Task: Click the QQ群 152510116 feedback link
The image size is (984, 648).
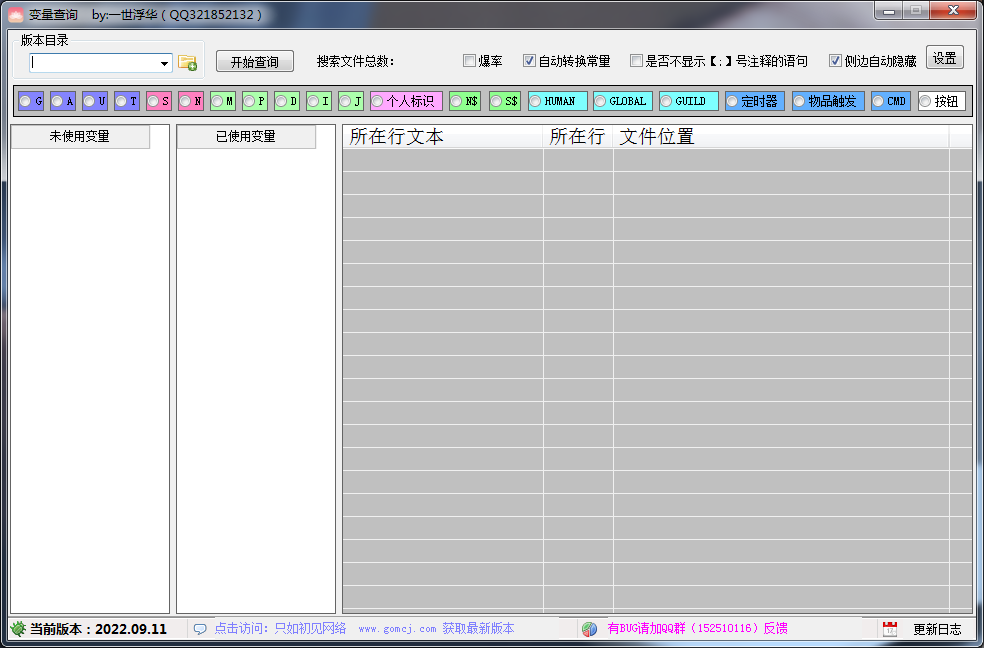Action: pos(697,629)
